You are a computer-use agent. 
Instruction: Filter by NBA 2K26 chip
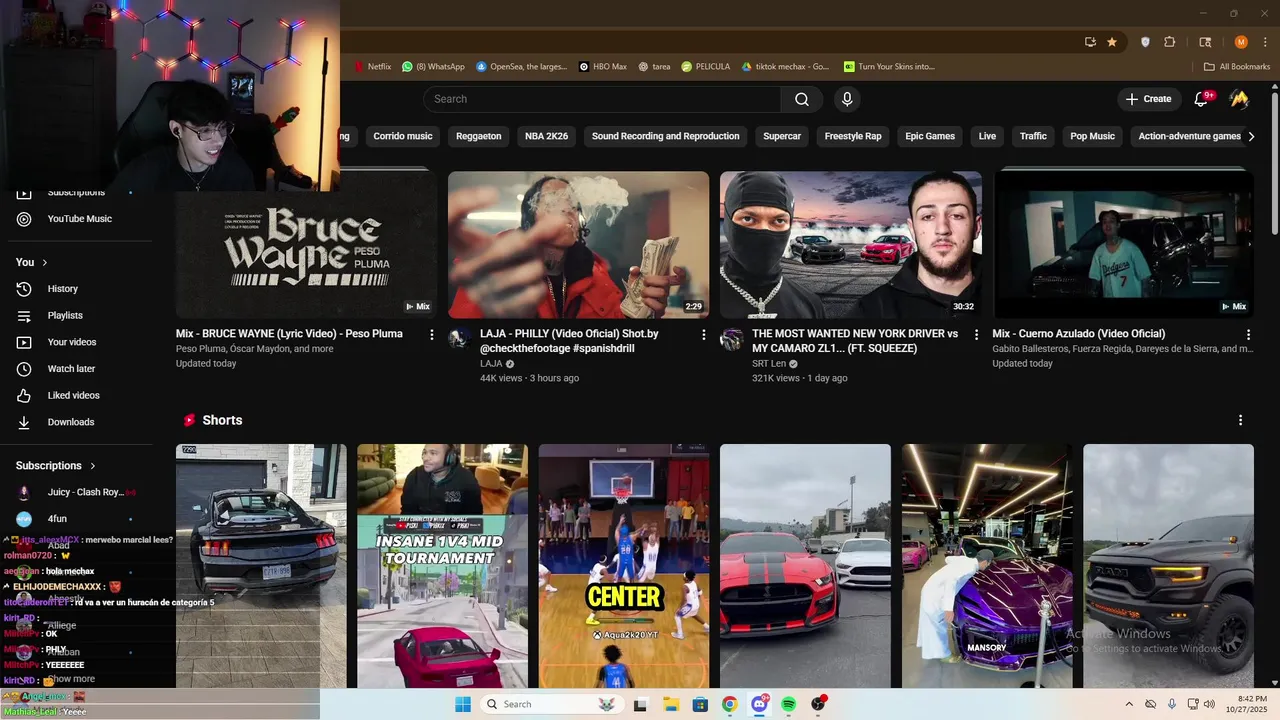click(547, 136)
